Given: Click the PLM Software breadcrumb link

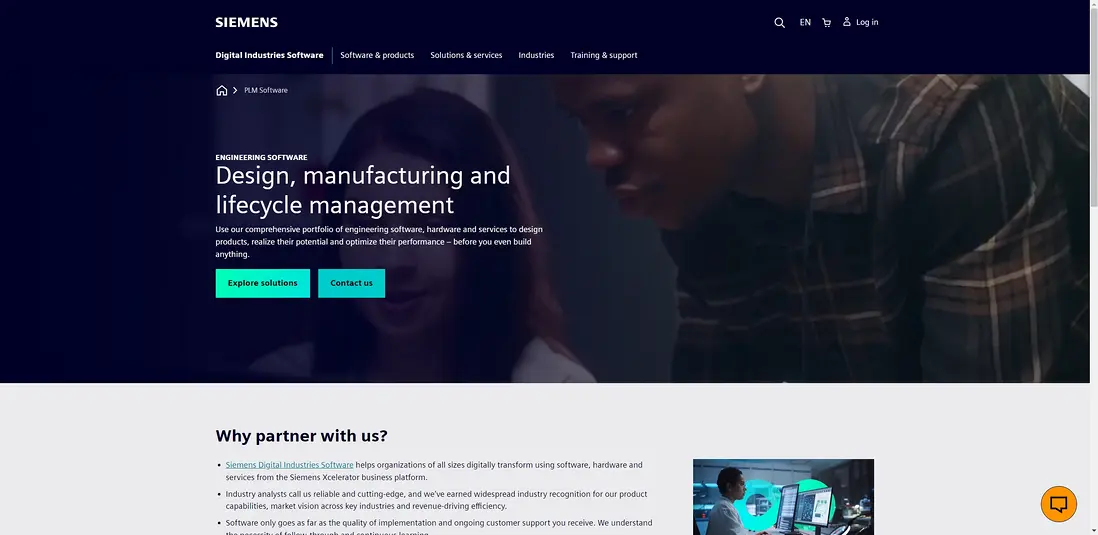Looking at the screenshot, I should tap(266, 90).
